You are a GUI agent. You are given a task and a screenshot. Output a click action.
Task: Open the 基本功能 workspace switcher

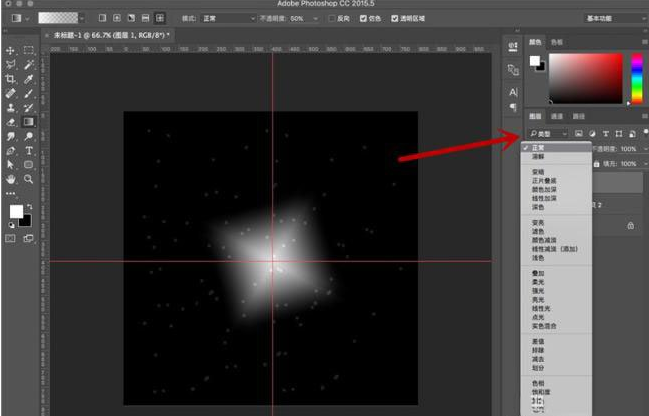(x=616, y=18)
